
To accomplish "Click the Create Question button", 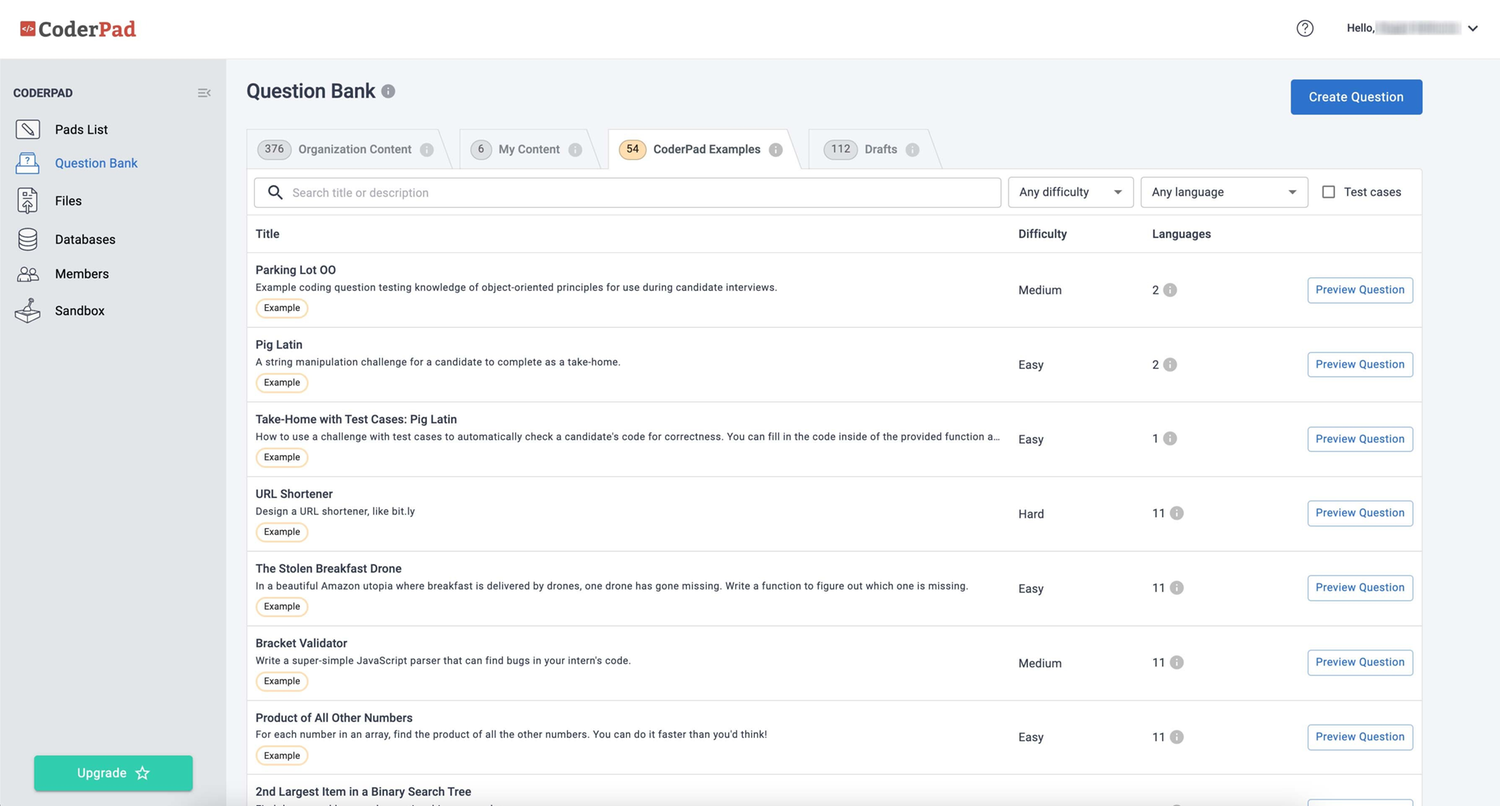I will point(1356,97).
